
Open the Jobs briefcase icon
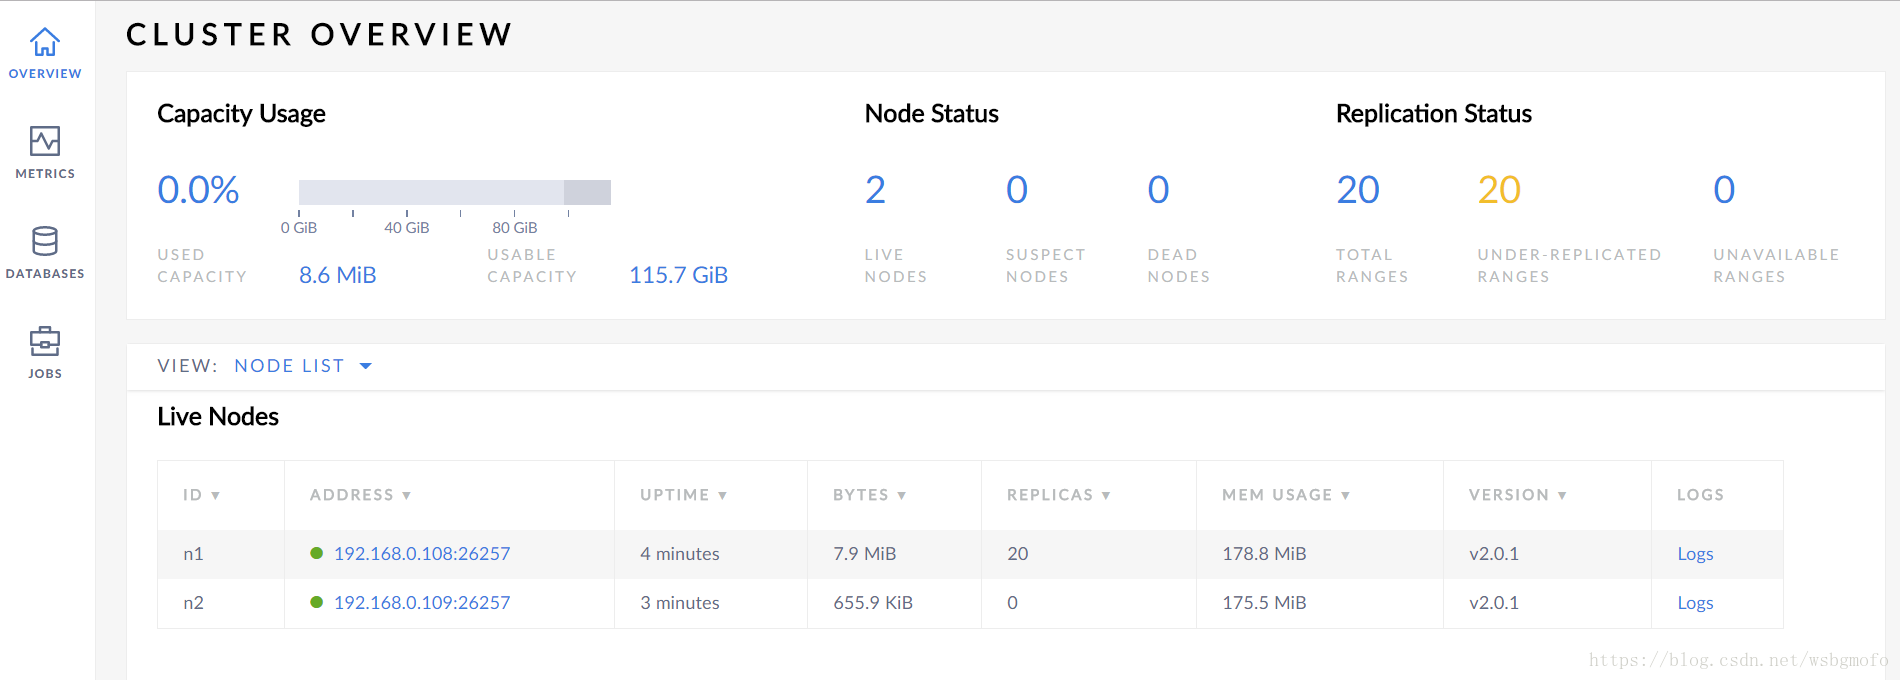coord(45,341)
